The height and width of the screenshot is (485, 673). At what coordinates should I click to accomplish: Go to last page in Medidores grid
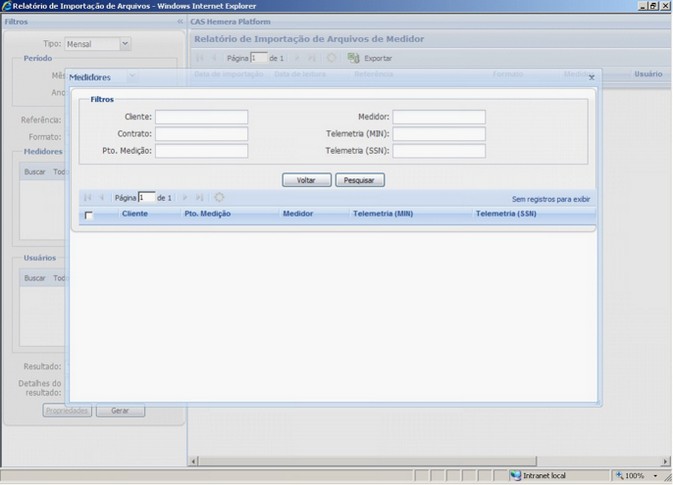[199, 198]
